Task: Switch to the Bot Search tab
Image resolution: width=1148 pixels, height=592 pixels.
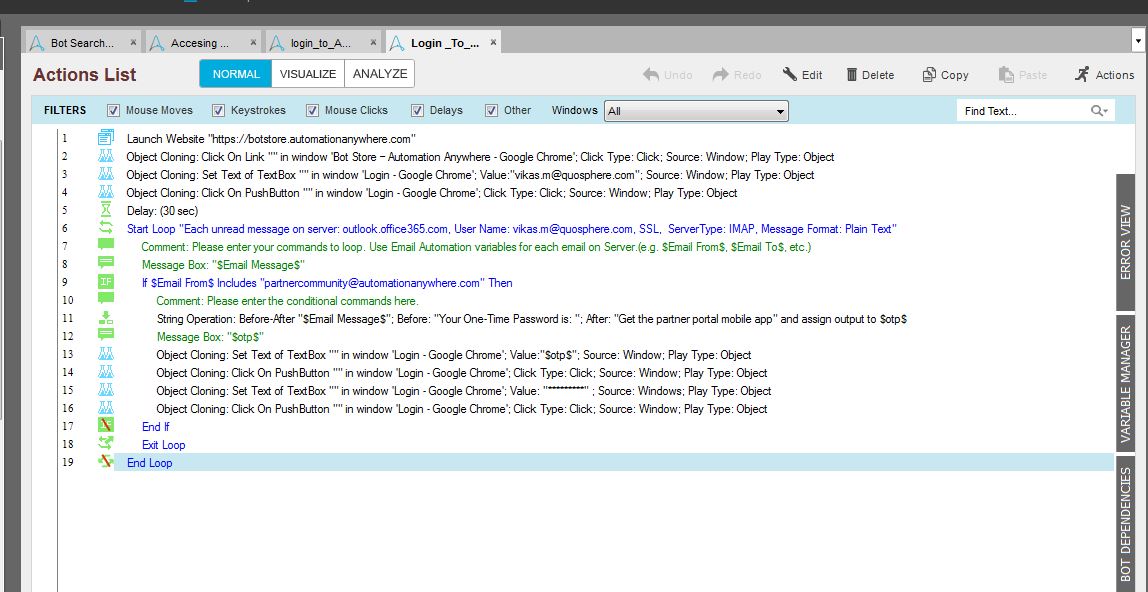Action: [78, 43]
